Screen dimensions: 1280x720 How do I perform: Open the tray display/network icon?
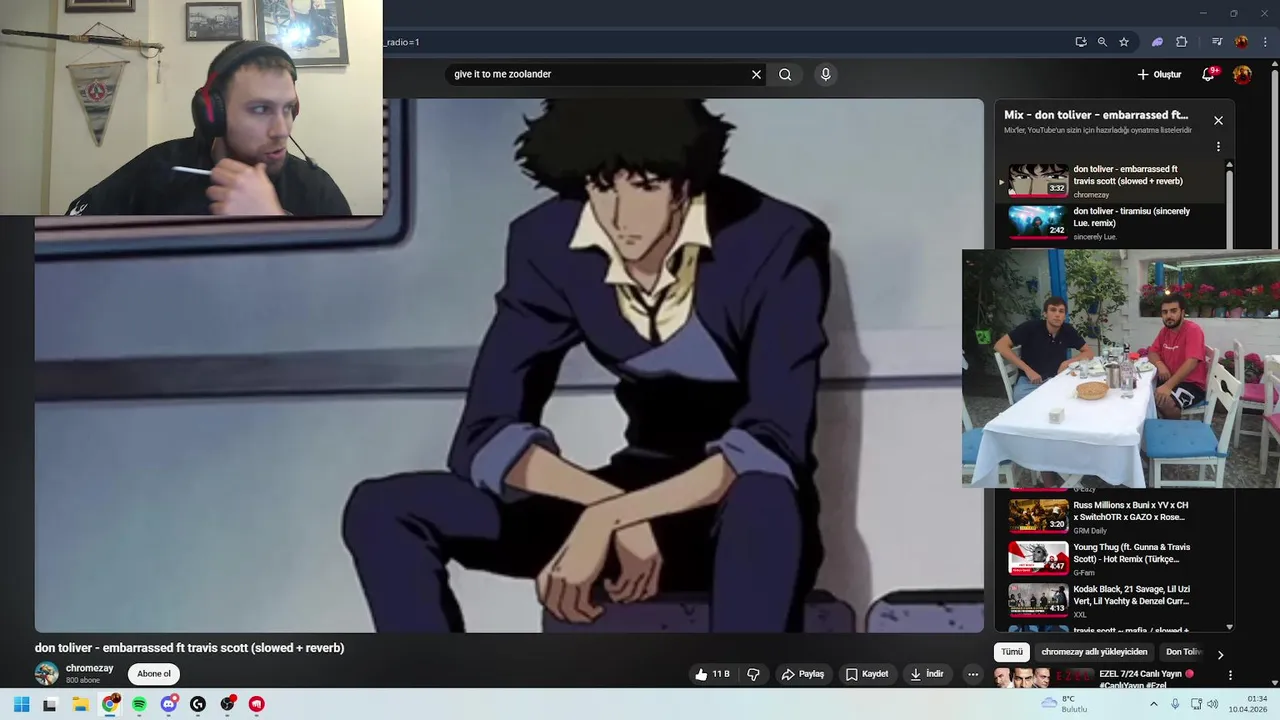[1196, 704]
